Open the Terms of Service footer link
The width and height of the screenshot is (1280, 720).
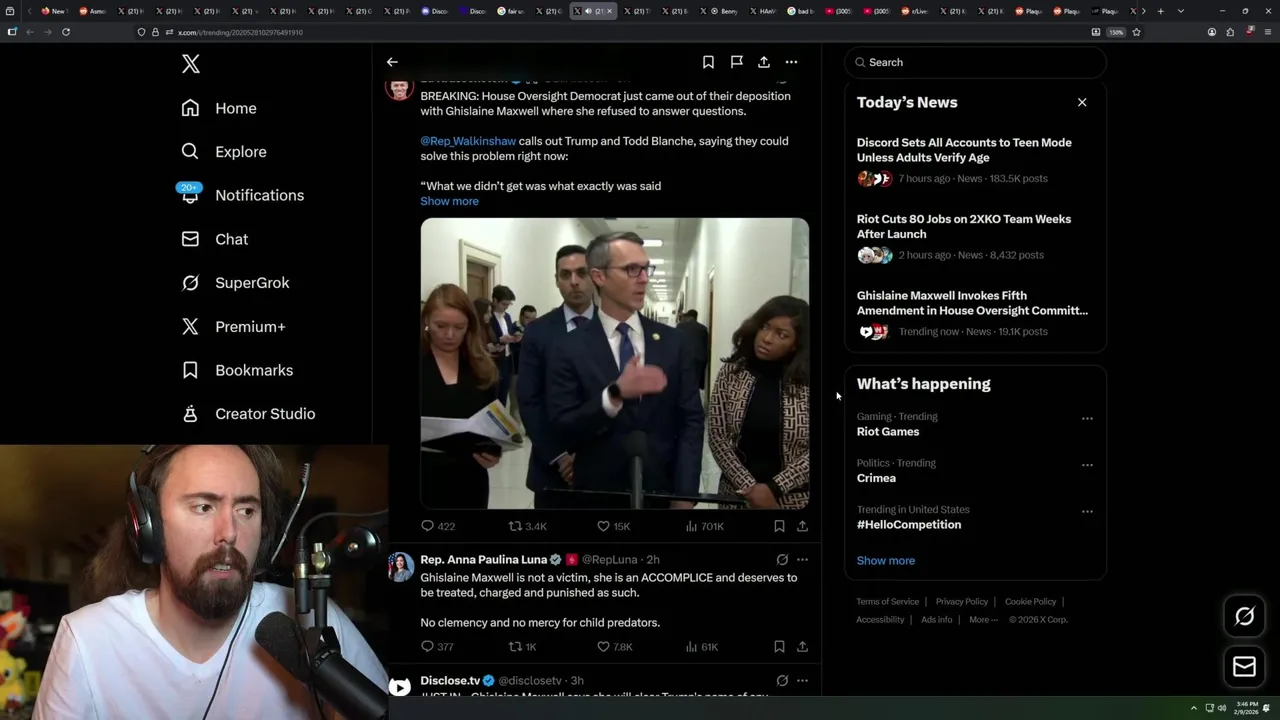(887, 602)
